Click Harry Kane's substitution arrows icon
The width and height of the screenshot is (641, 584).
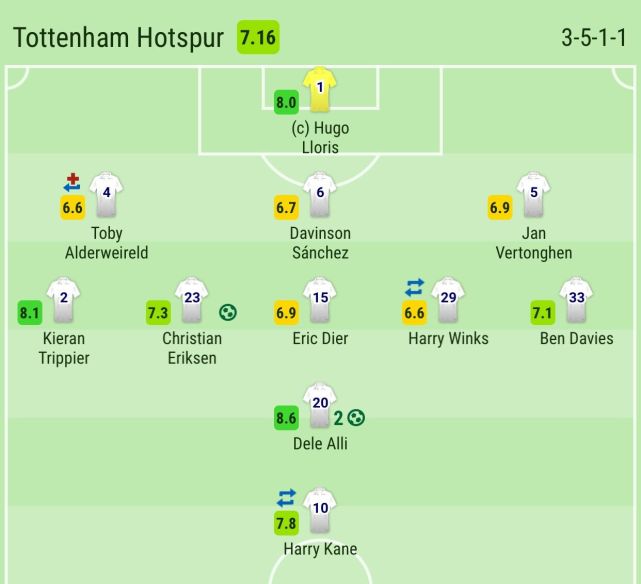pyautogui.click(x=287, y=498)
